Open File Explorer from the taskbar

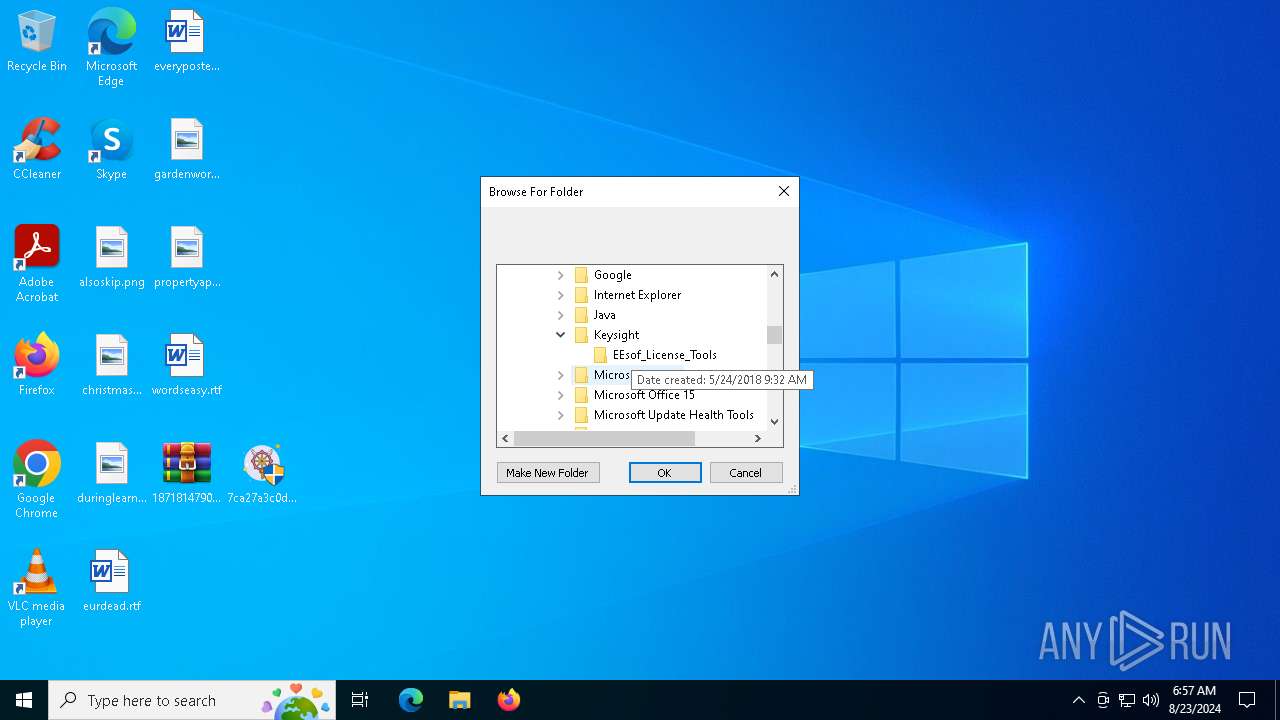pos(459,700)
